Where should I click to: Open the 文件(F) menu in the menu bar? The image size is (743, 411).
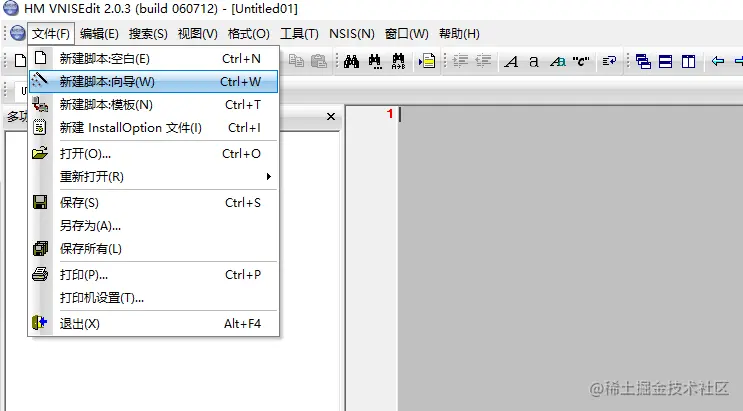click(x=51, y=34)
